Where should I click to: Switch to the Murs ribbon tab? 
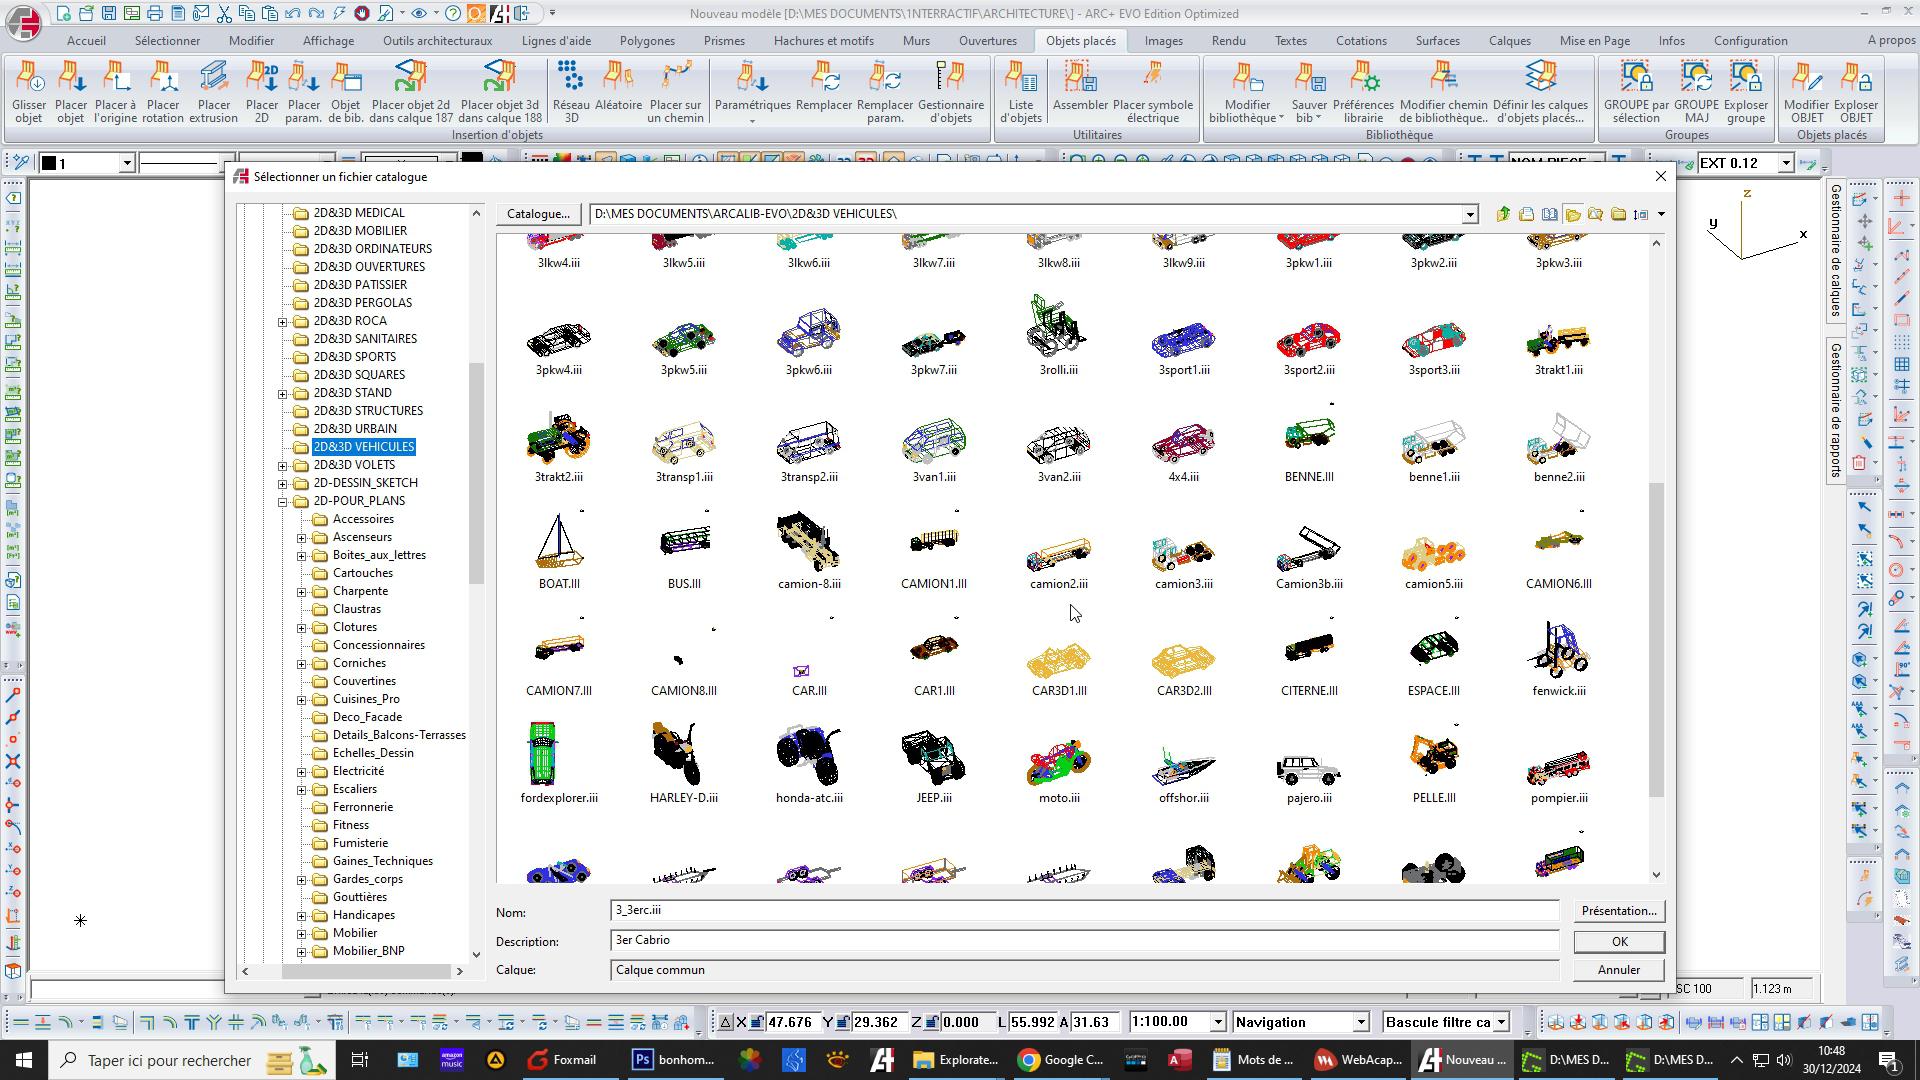(x=915, y=41)
